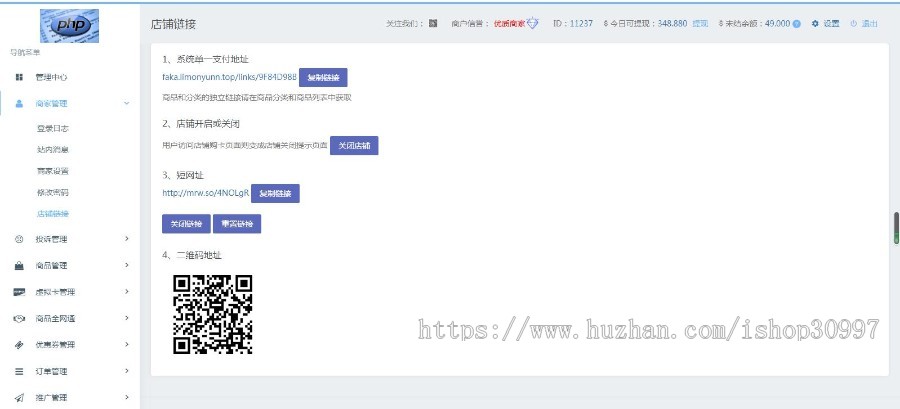Viewport: 900px width, 409px height.
Task: Copy the single payment address link
Action: (323, 77)
